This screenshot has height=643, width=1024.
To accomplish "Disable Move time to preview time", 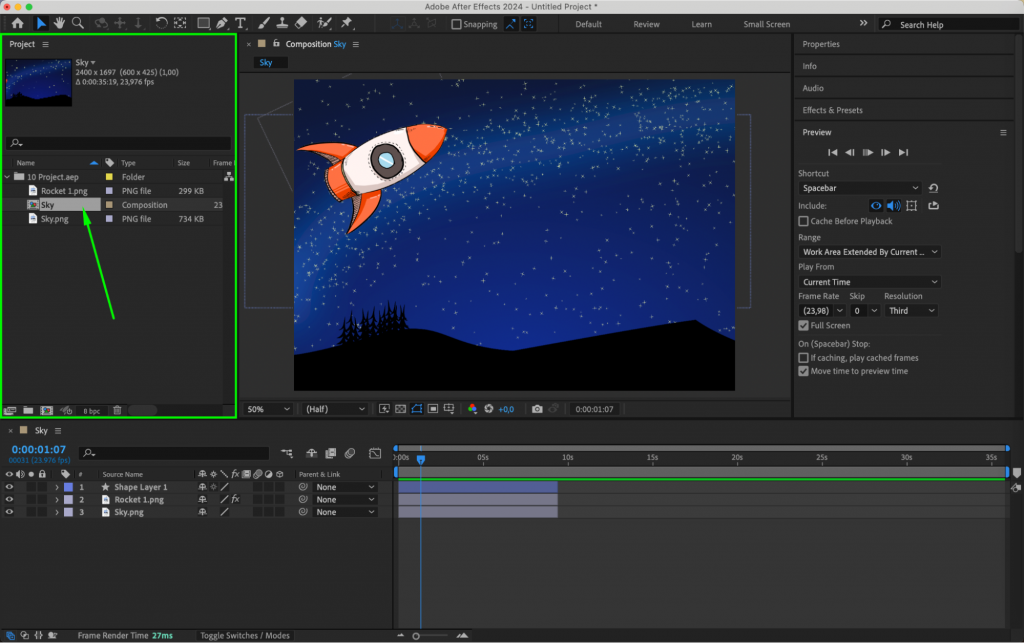I will coord(803,370).
